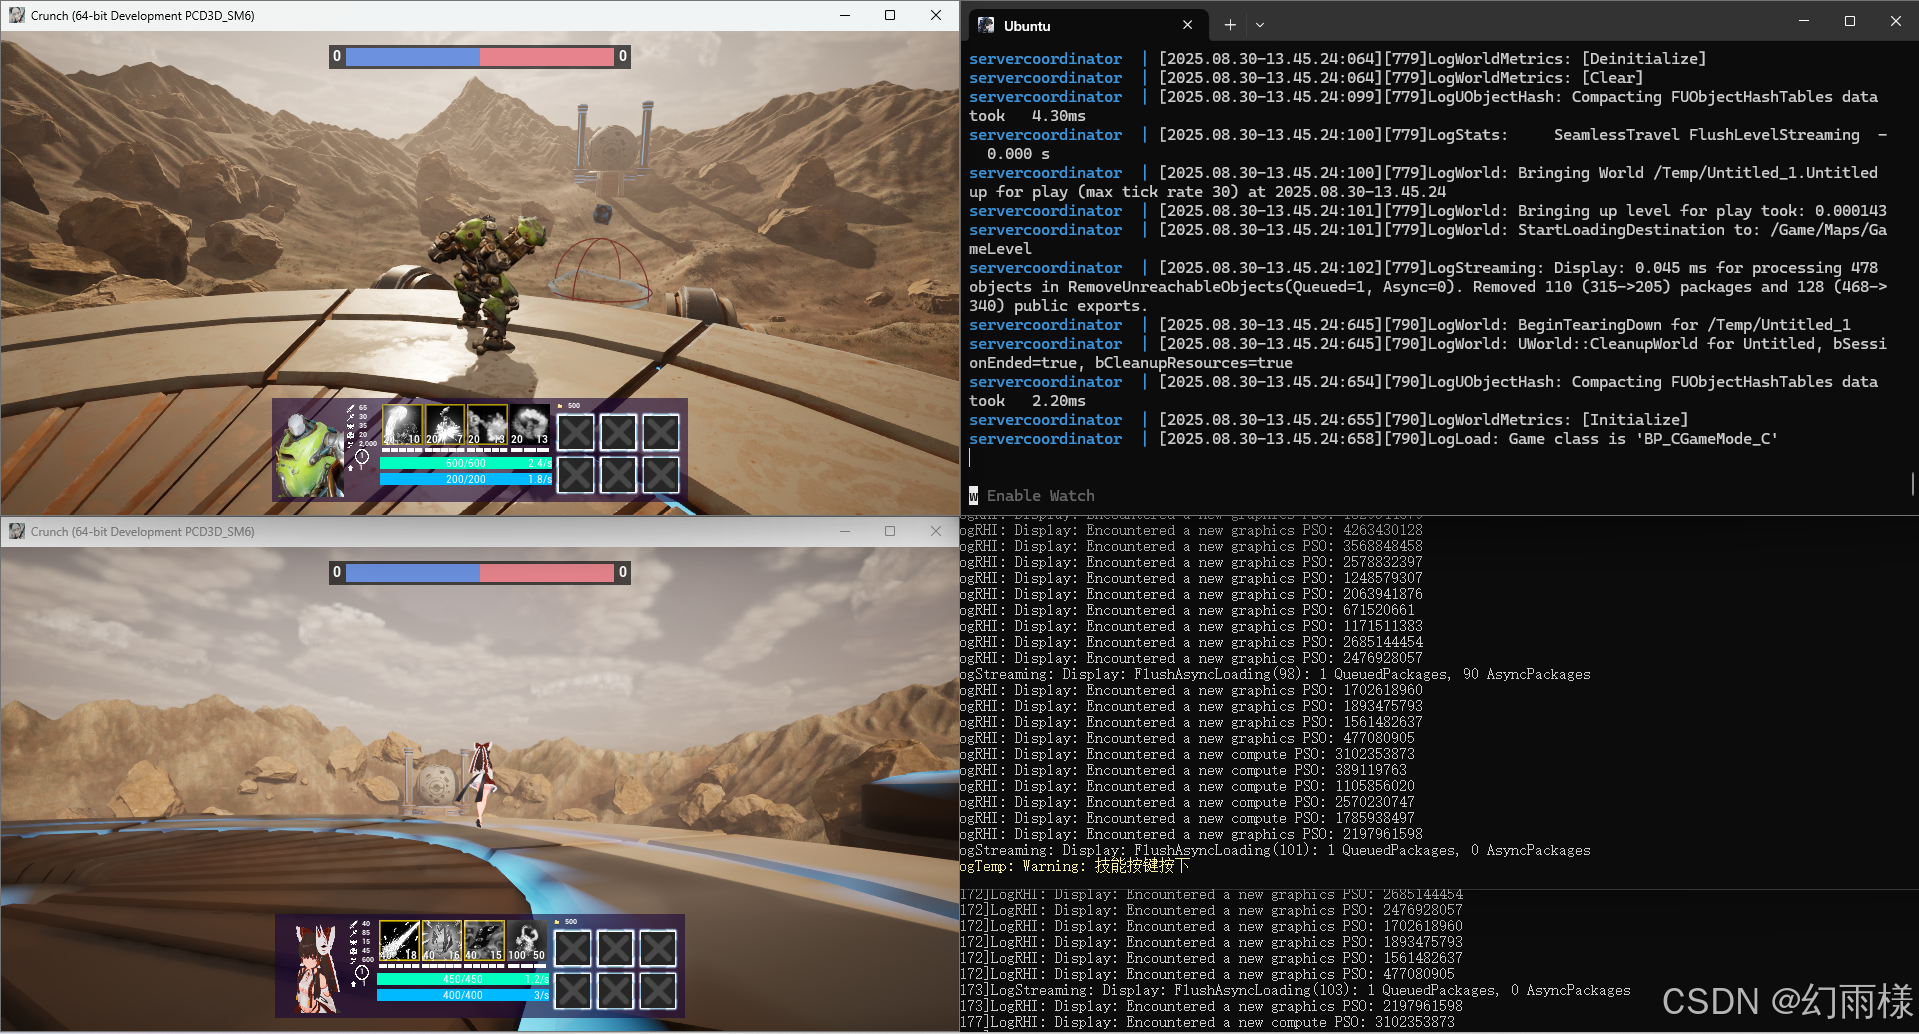Click the sword attack stat 65 in top game
Screen dimensions: 1919x1034
click(357, 408)
